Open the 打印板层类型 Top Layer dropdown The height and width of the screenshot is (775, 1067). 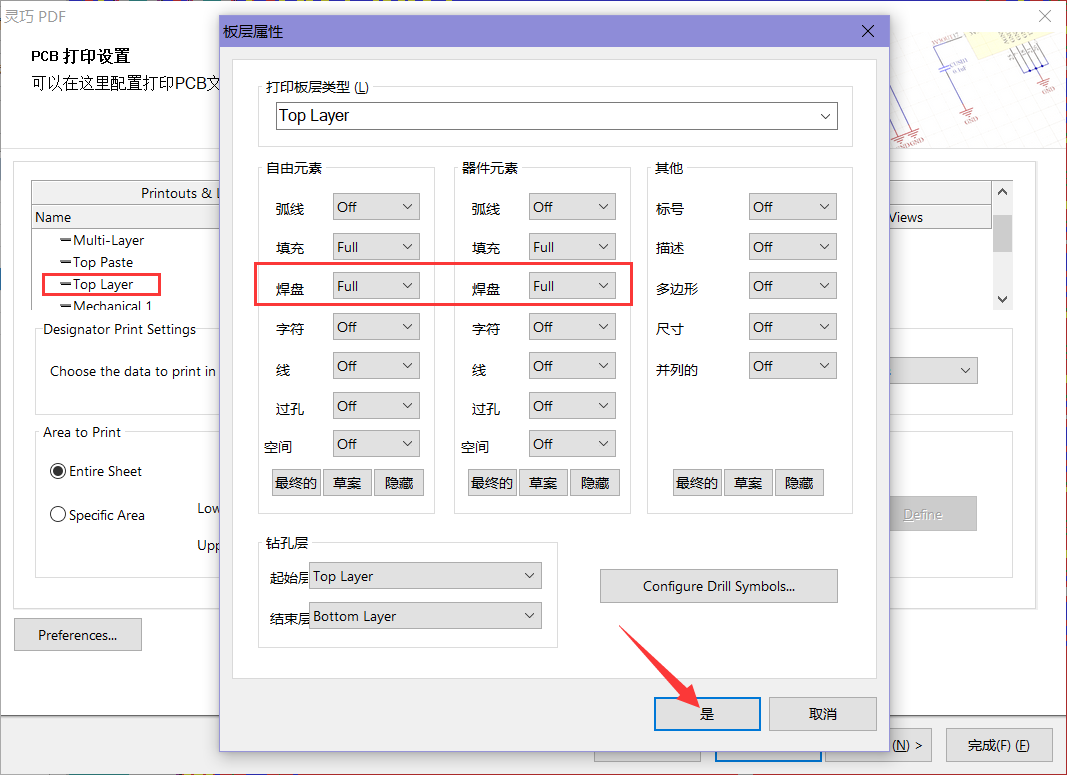556,116
